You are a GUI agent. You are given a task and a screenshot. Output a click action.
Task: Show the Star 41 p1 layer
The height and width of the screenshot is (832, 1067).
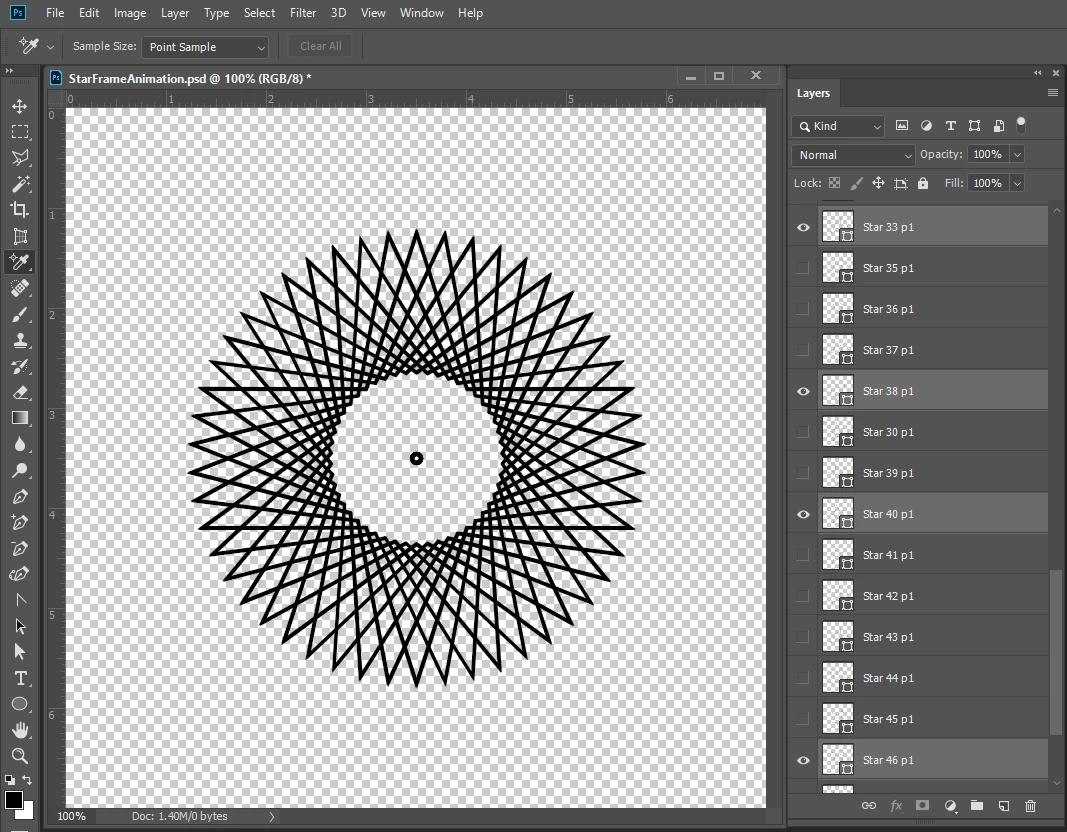(803, 555)
